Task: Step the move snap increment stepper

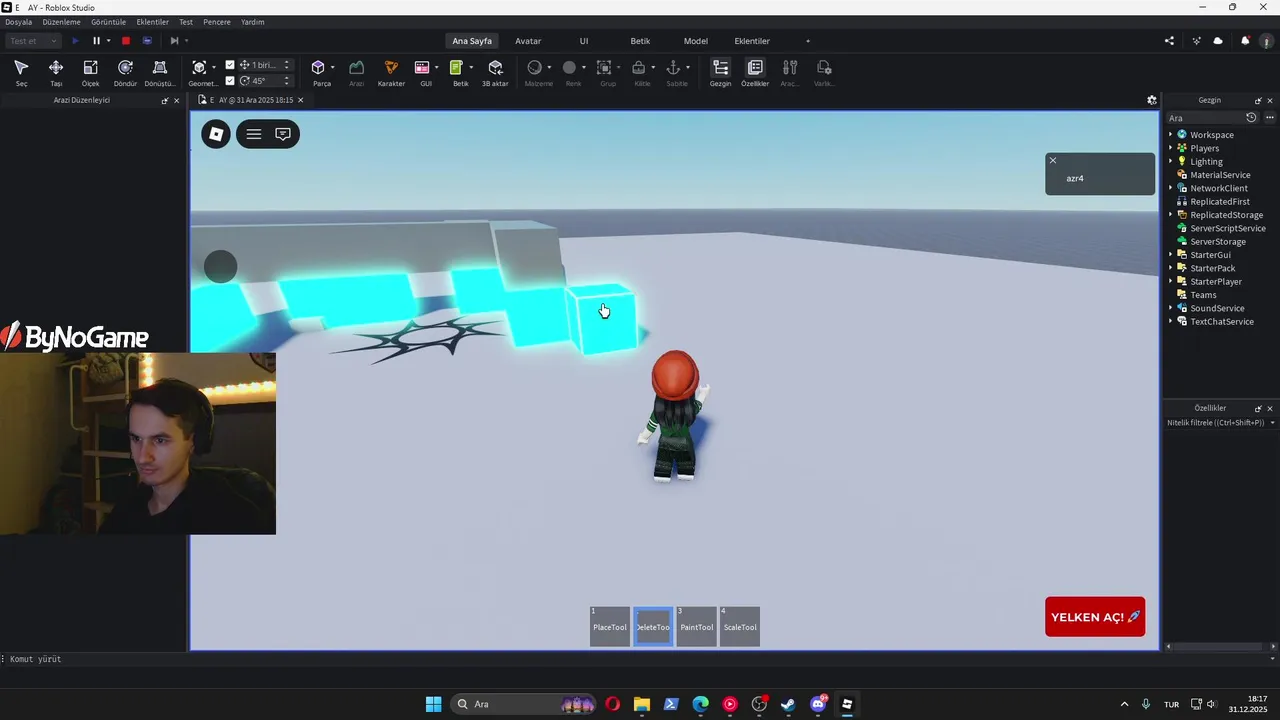Action: tap(287, 65)
